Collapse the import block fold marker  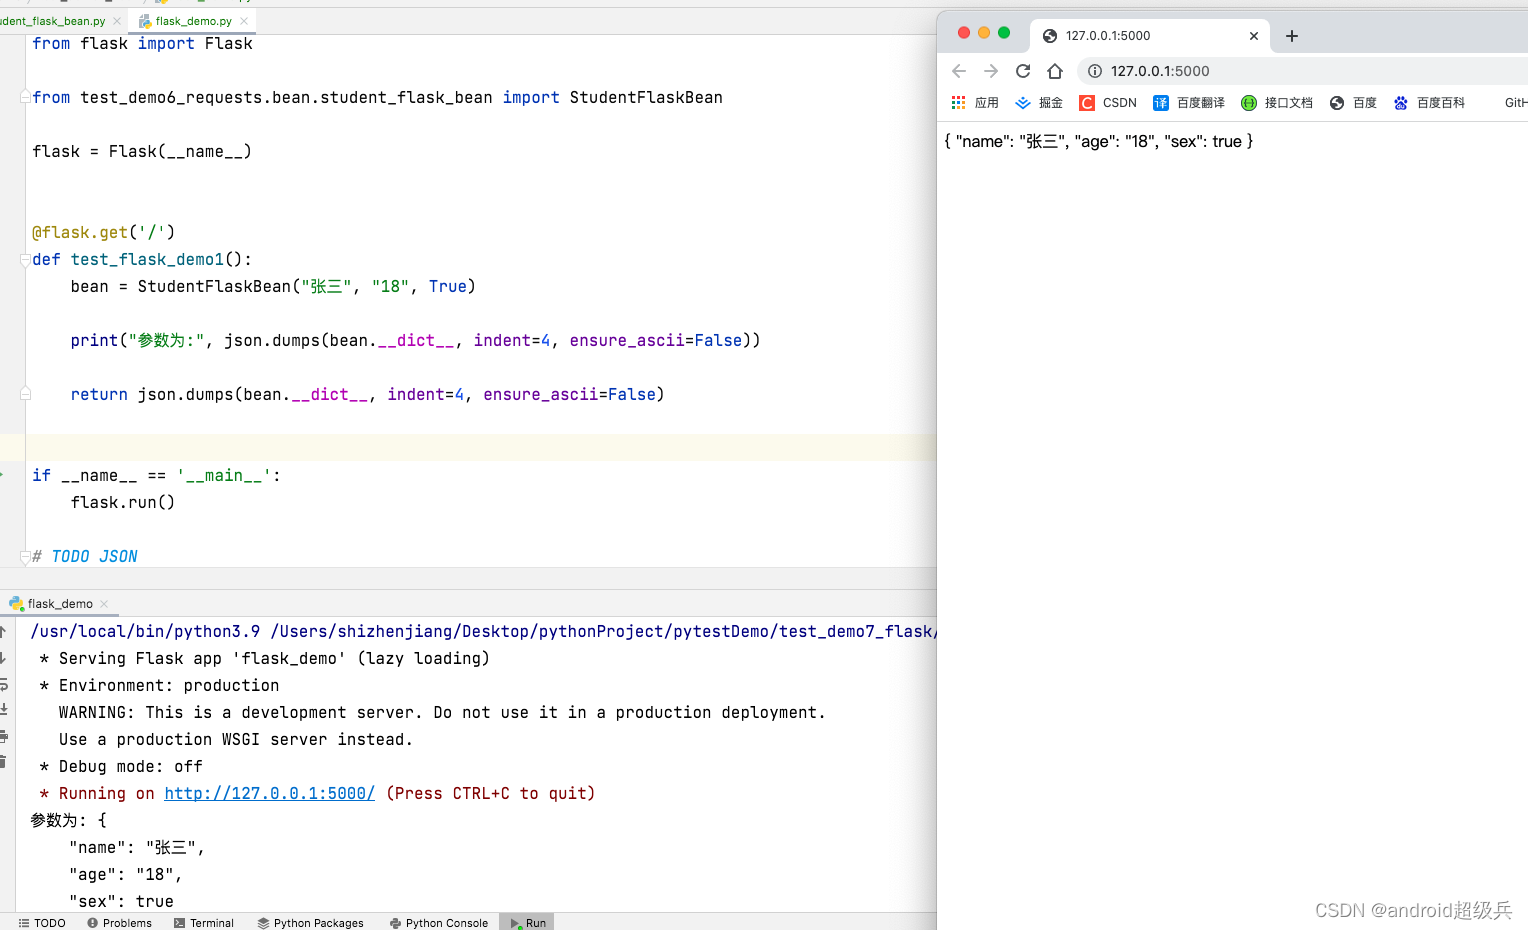[25, 97]
